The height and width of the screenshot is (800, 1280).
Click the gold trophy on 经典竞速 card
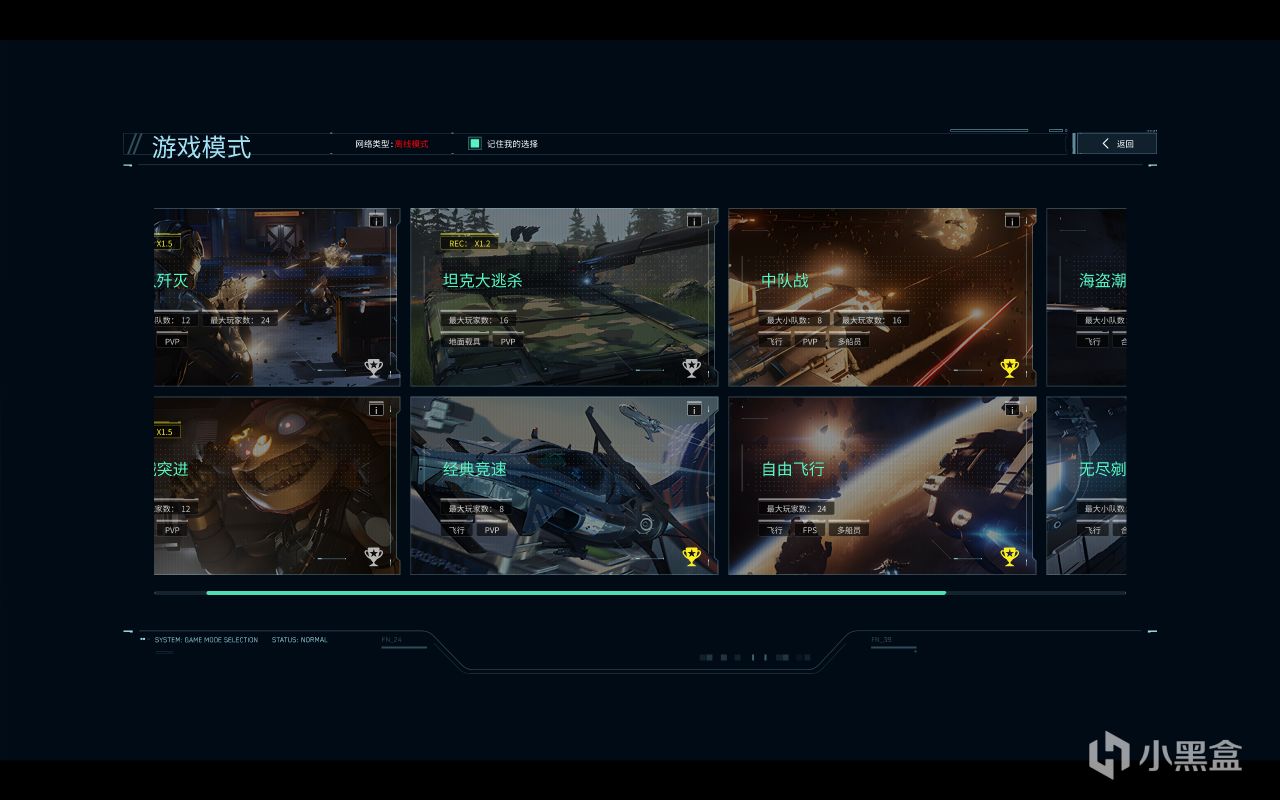coord(691,556)
